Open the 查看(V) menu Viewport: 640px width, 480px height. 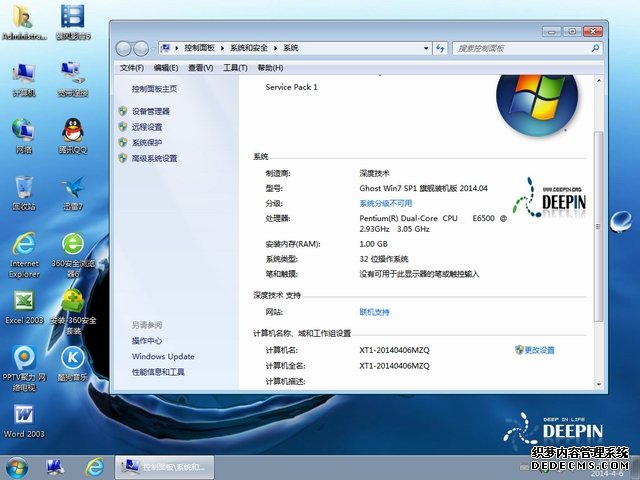[x=200, y=68]
